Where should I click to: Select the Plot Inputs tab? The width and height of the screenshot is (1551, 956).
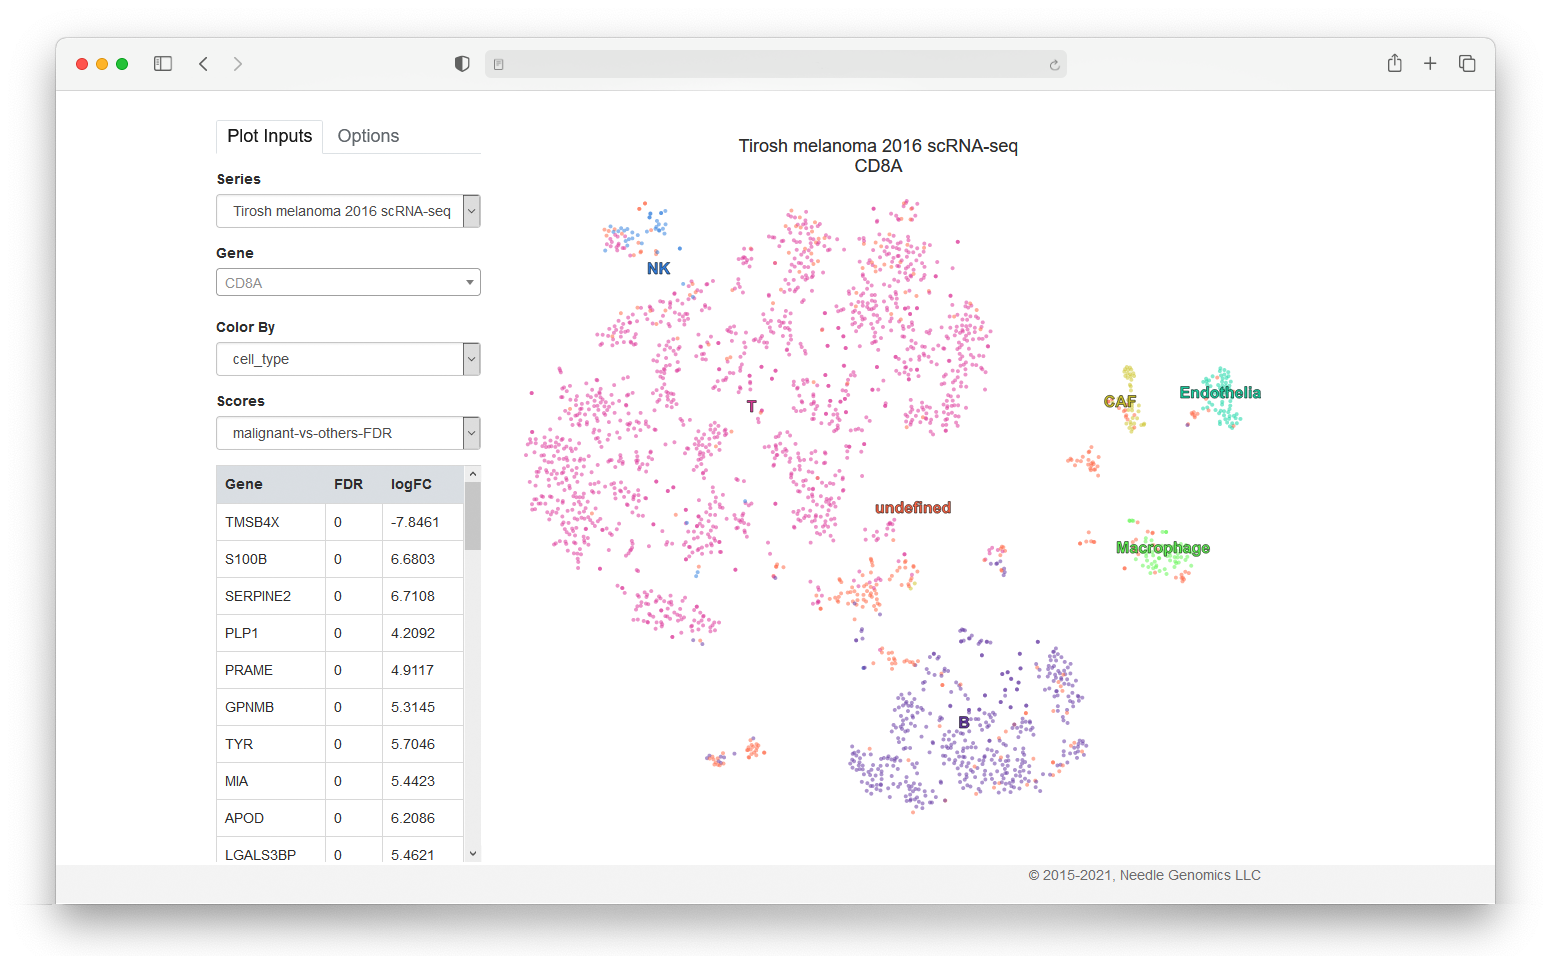point(269,136)
